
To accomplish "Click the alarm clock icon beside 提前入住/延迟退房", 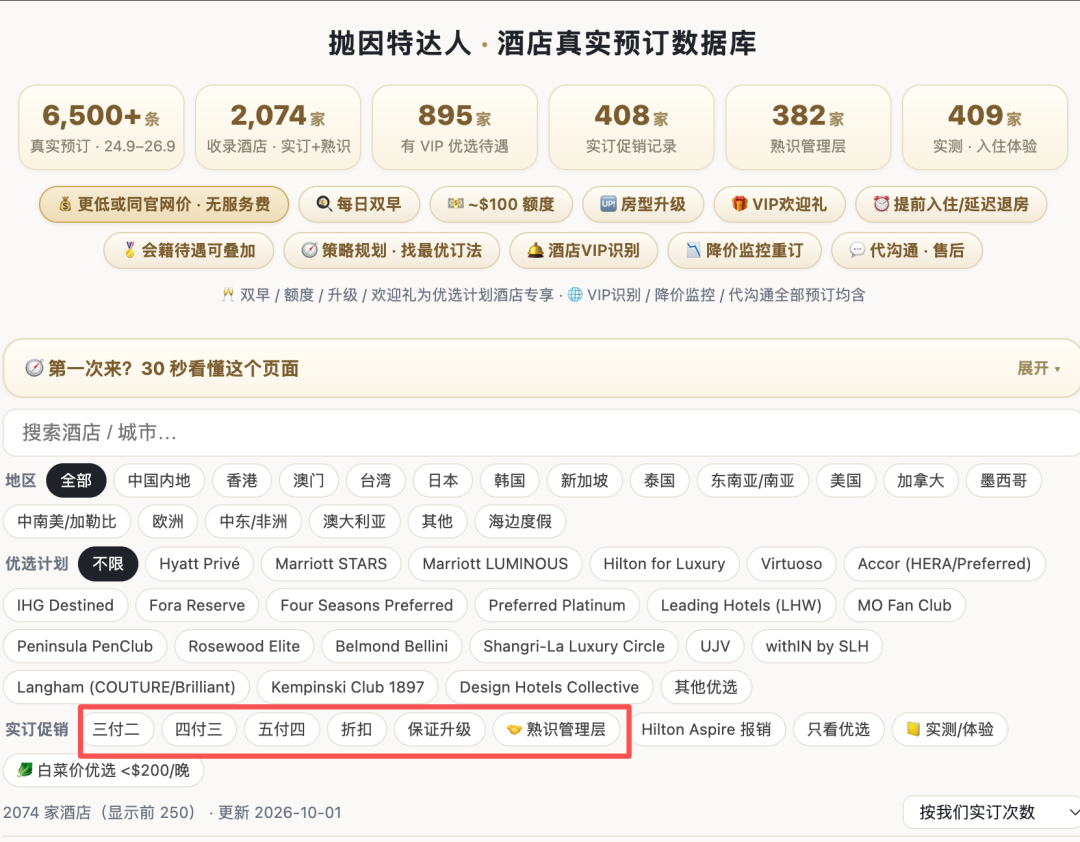I will (x=881, y=203).
